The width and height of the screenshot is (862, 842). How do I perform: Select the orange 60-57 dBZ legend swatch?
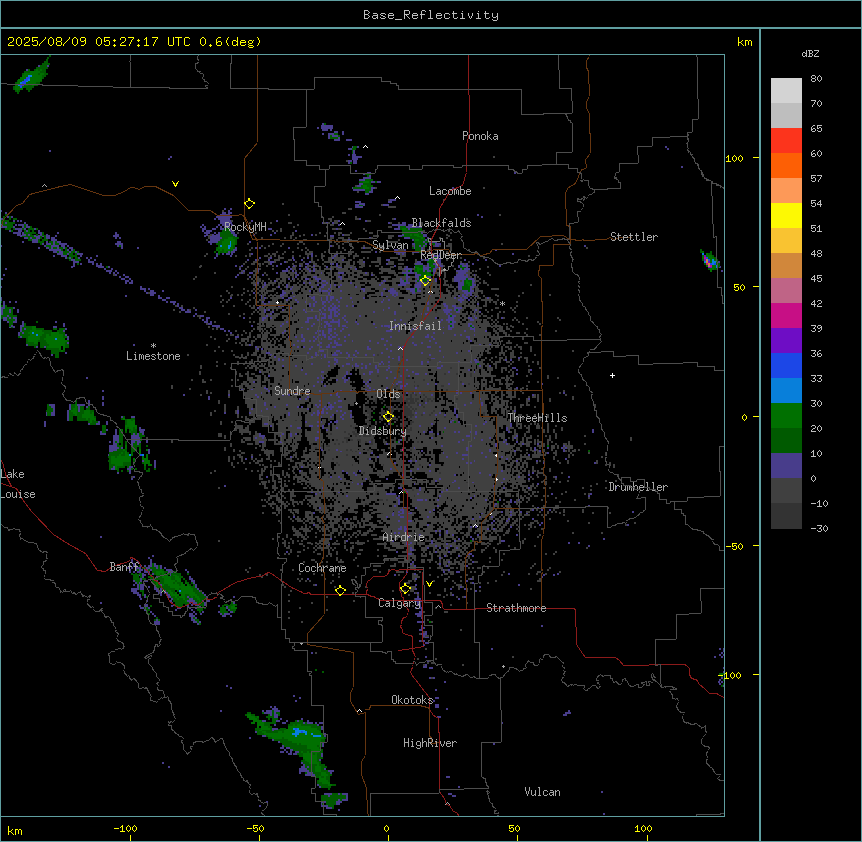pos(786,165)
